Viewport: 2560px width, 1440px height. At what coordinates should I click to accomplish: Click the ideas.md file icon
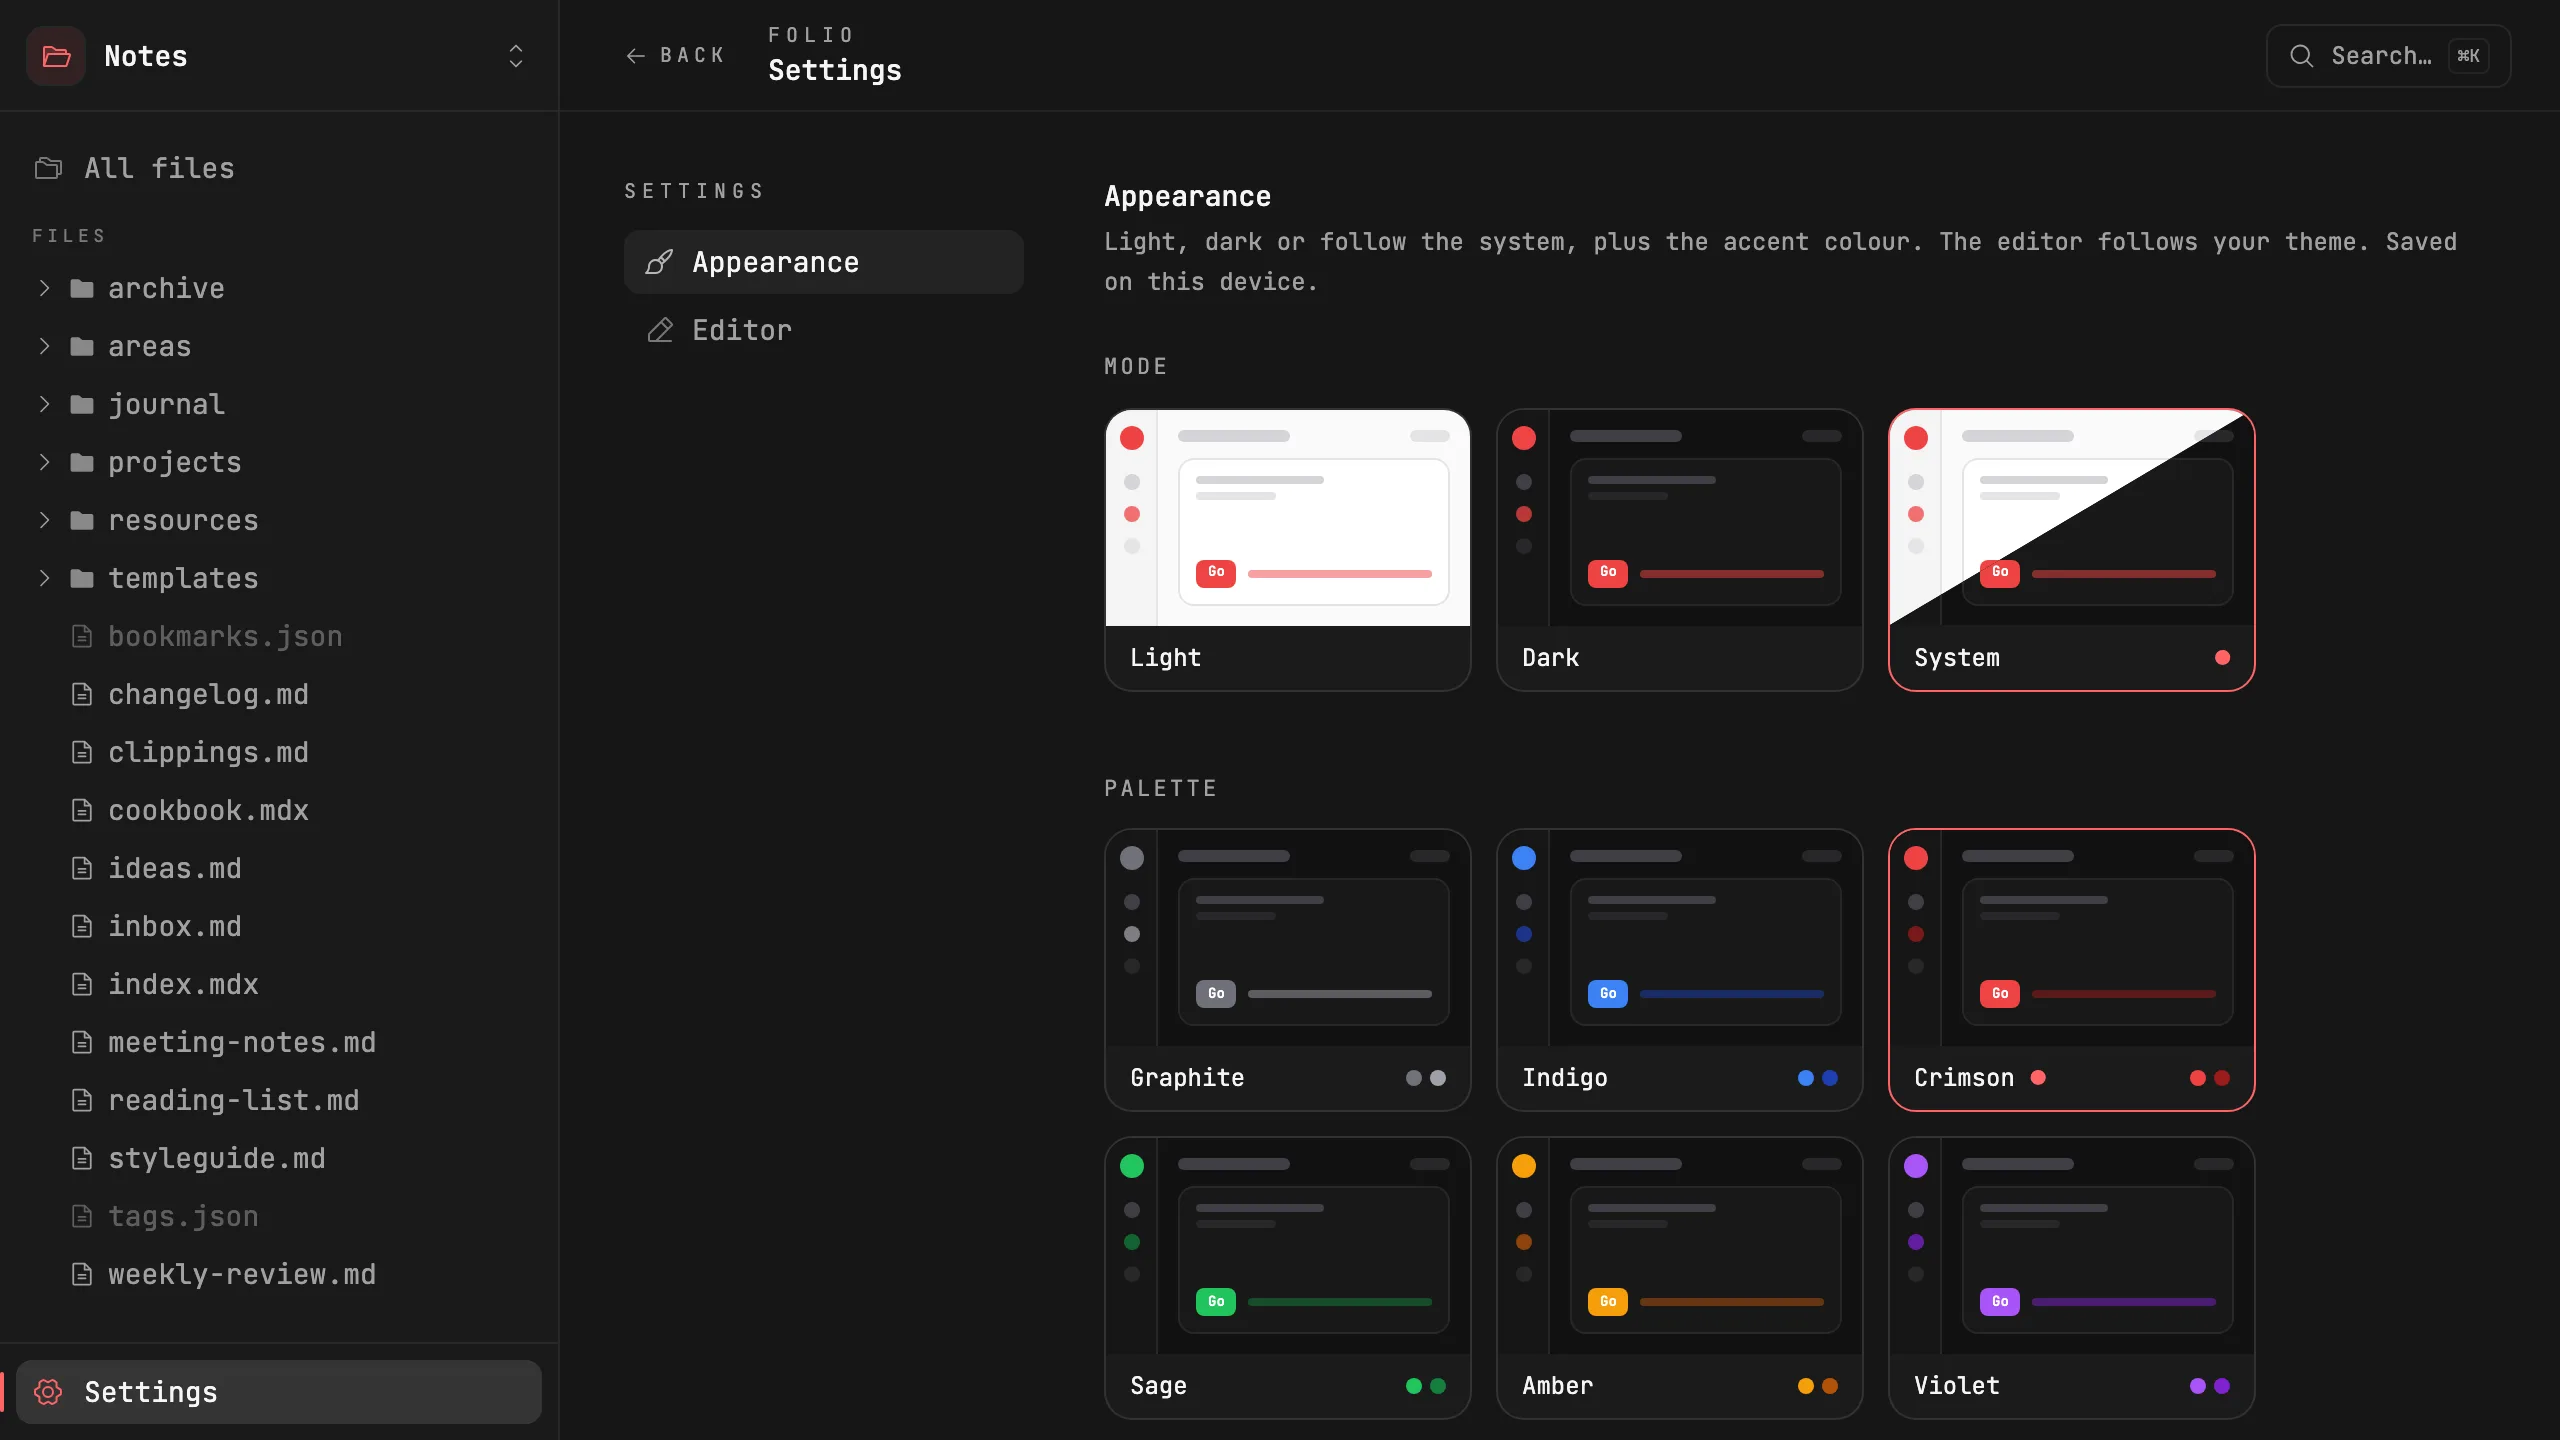82,868
